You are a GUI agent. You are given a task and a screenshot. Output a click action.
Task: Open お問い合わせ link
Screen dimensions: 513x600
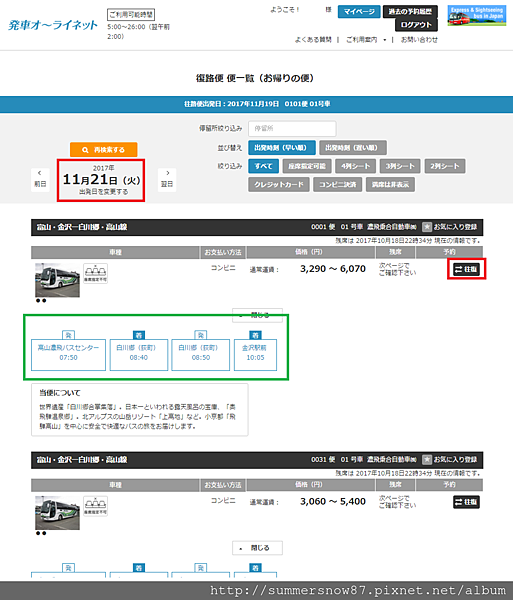(419, 40)
